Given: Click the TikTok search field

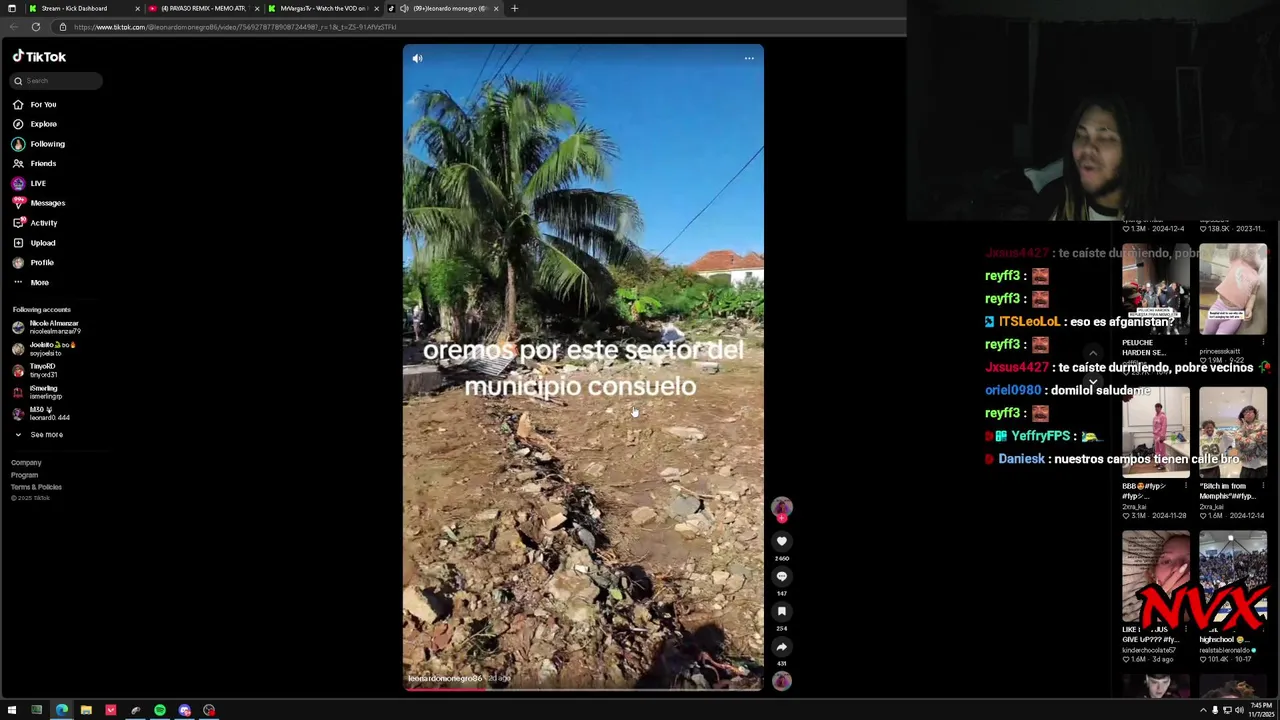Looking at the screenshot, I should tap(56, 81).
